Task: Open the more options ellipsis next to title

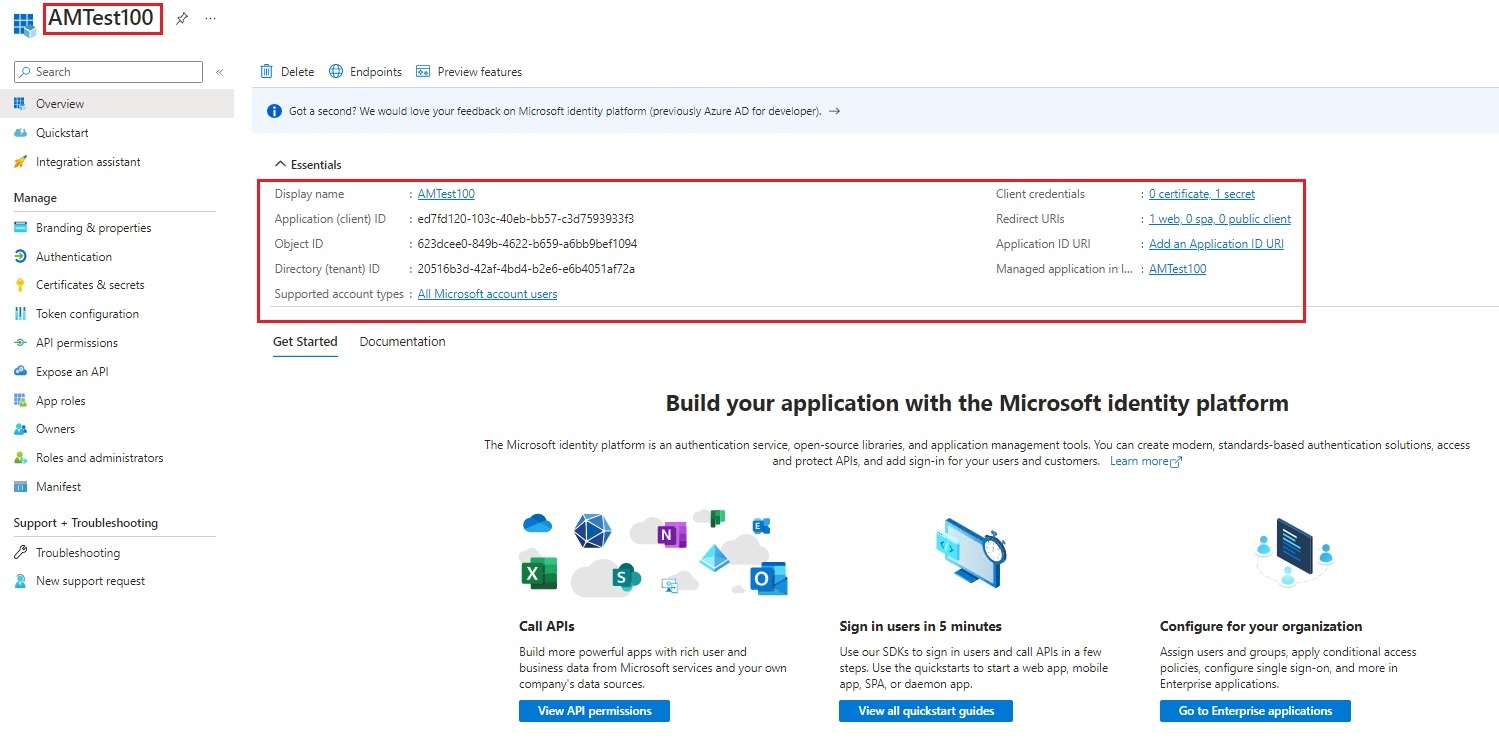Action: pyautogui.click(x=210, y=18)
